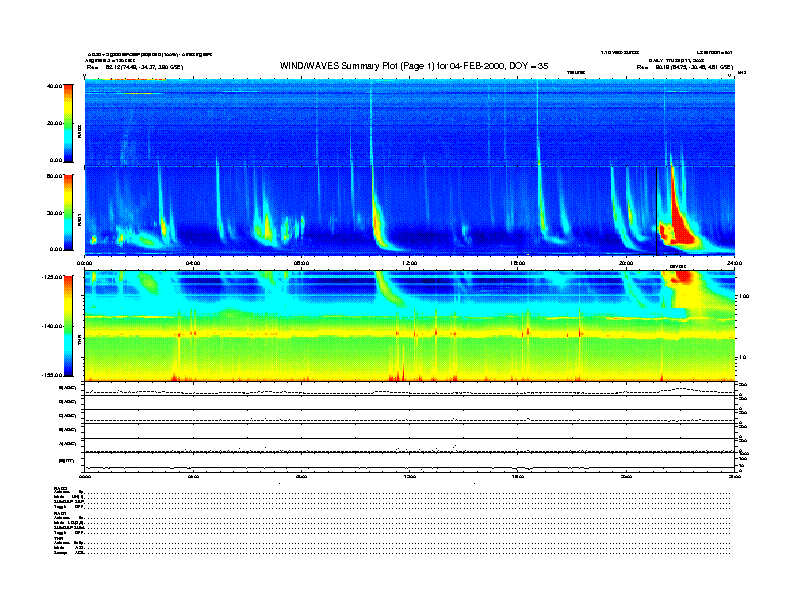
Task: Click the -140.00 color bar label
Action: [x=52, y=326]
